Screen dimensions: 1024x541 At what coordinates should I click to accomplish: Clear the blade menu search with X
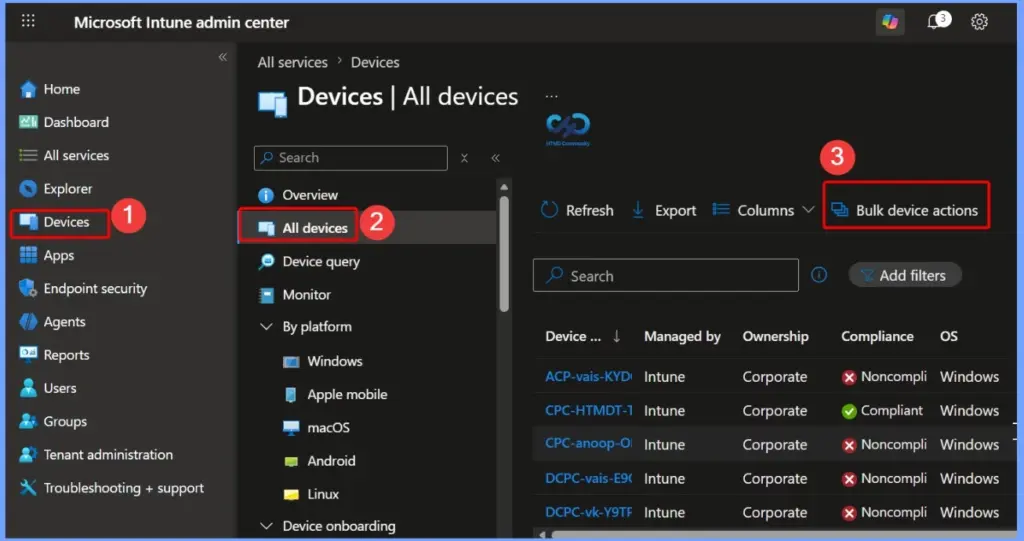click(x=464, y=158)
